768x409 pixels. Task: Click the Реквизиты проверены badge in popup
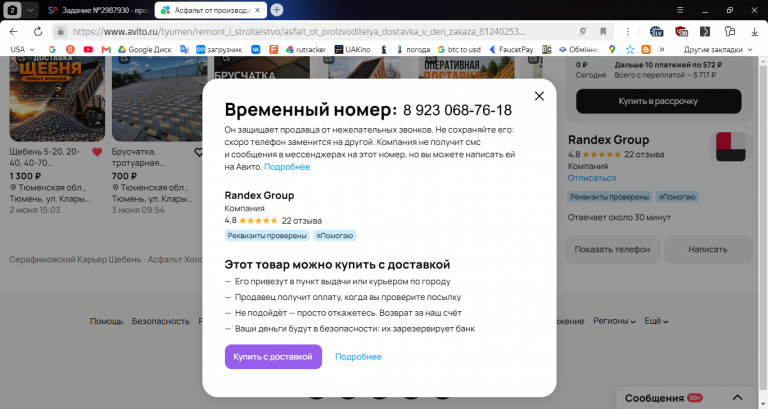(267, 236)
